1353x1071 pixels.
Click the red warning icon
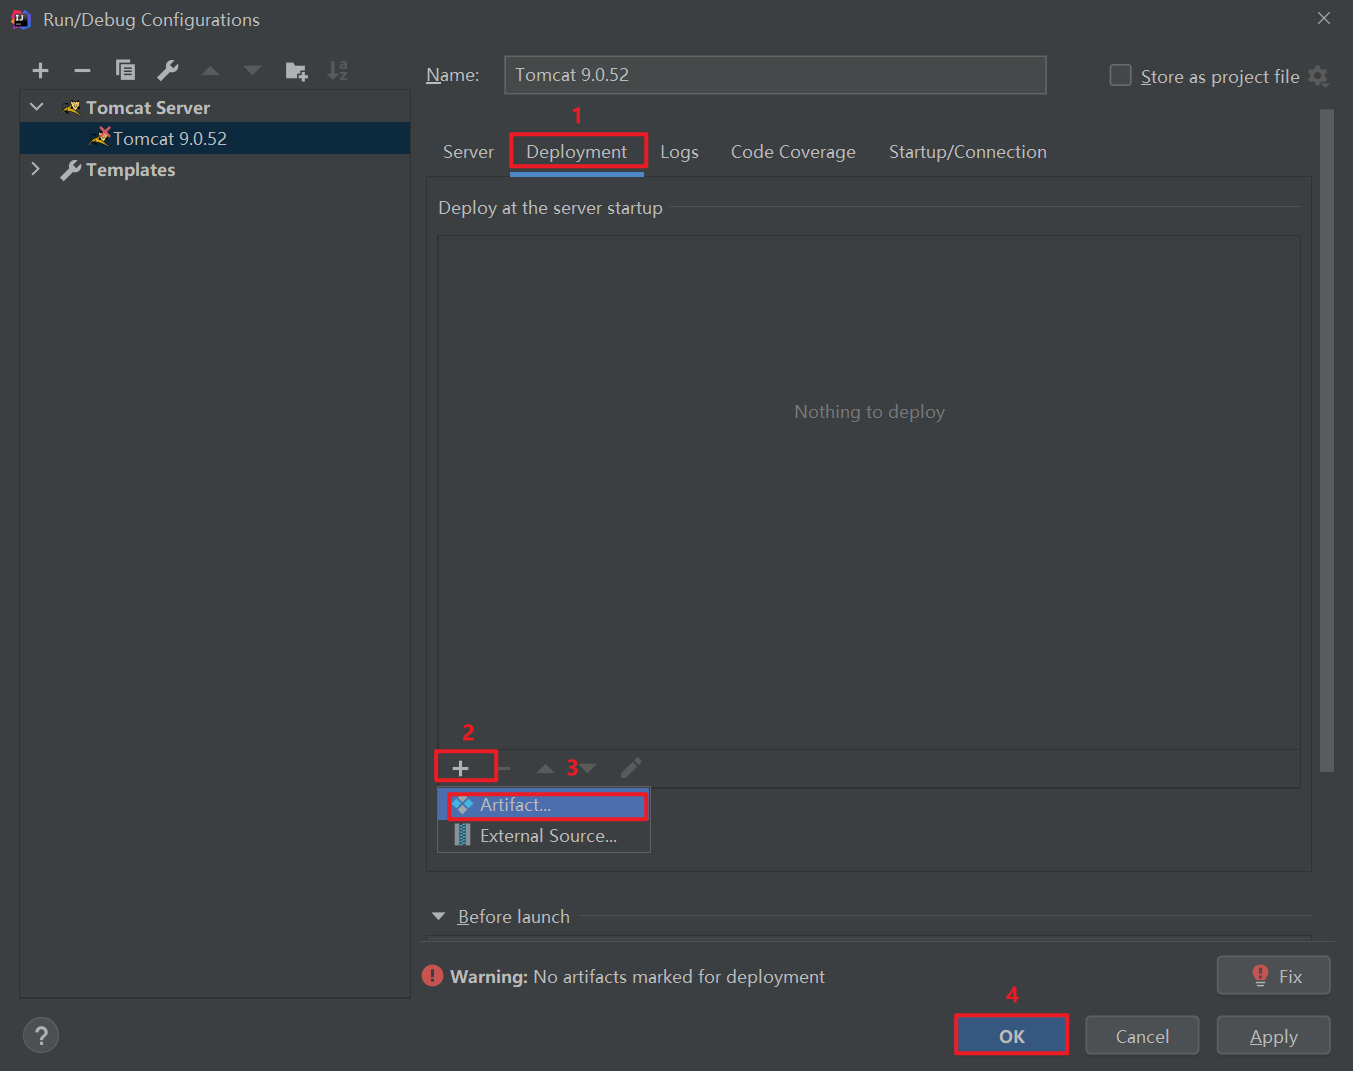pos(432,976)
